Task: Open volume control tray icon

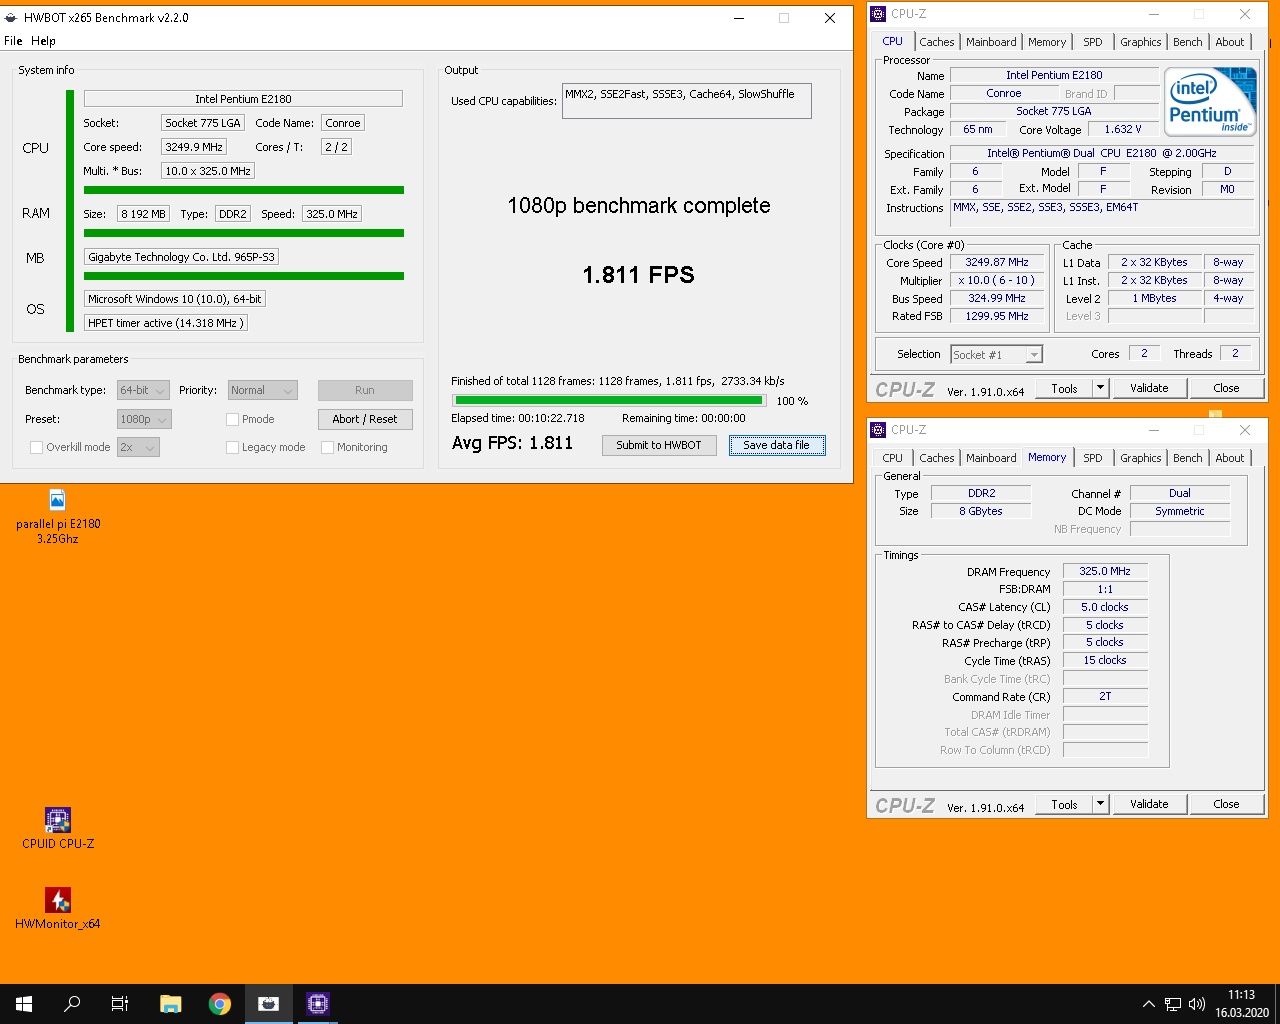Action: click(1197, 1004)
